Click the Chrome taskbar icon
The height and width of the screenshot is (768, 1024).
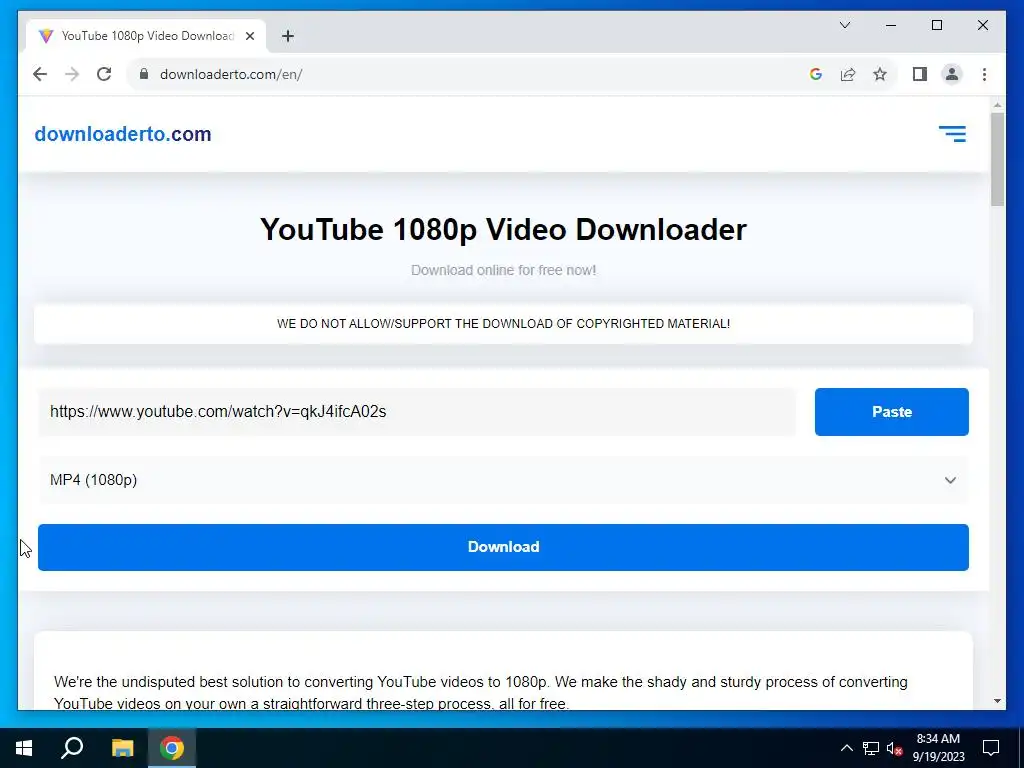pyautogui.click(x=172, y=748)
